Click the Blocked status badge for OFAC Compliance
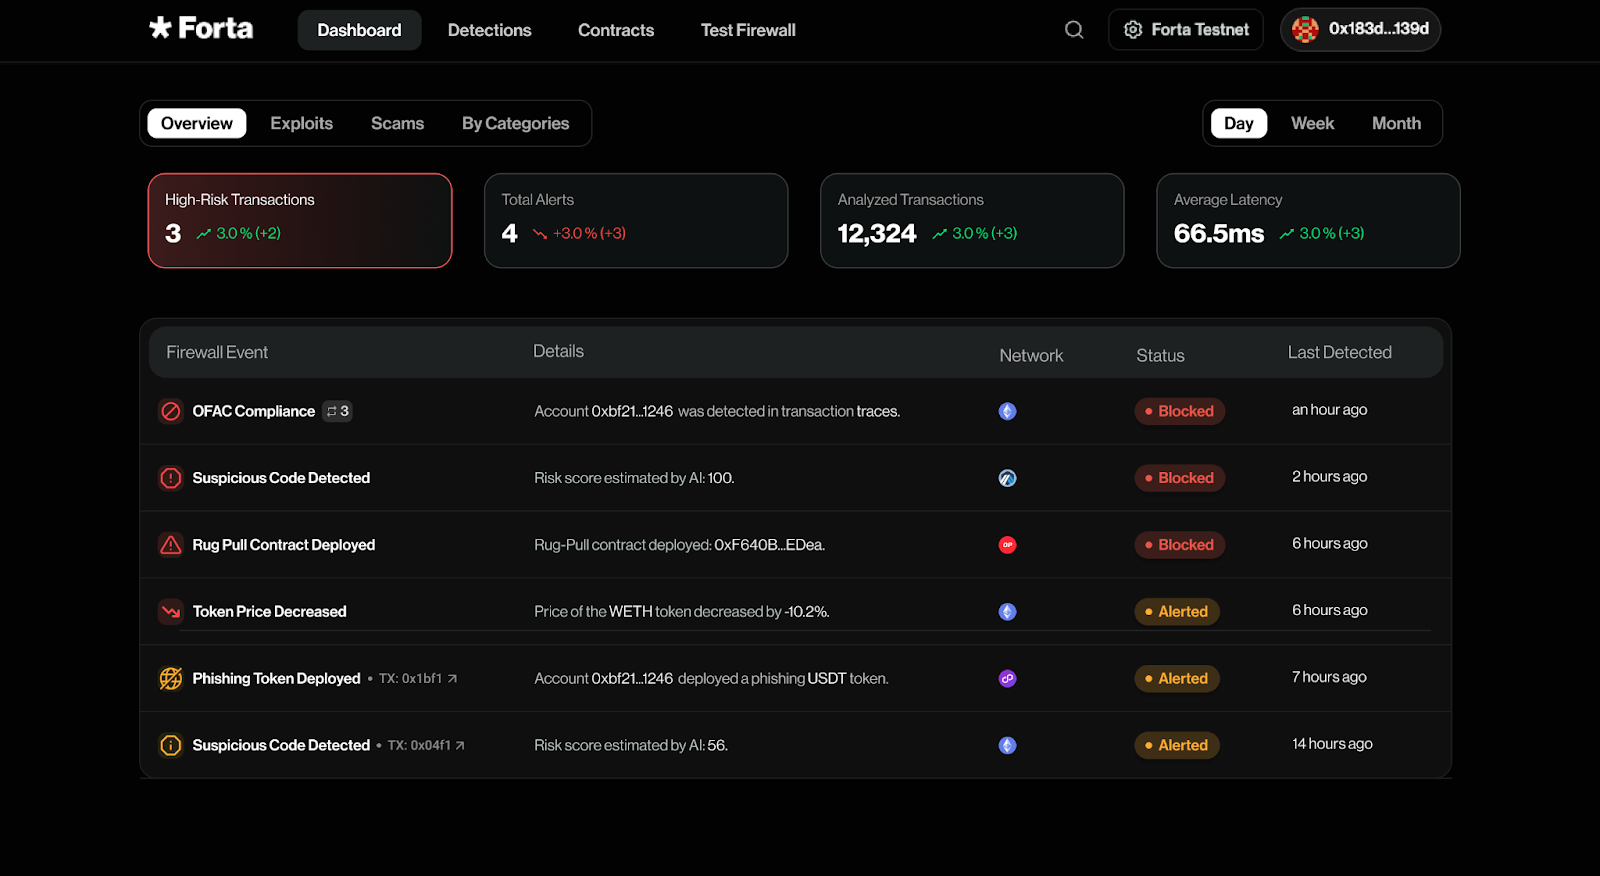Image resolution: width=1600 pixels, height=876 pixels. pos(1179,411)
